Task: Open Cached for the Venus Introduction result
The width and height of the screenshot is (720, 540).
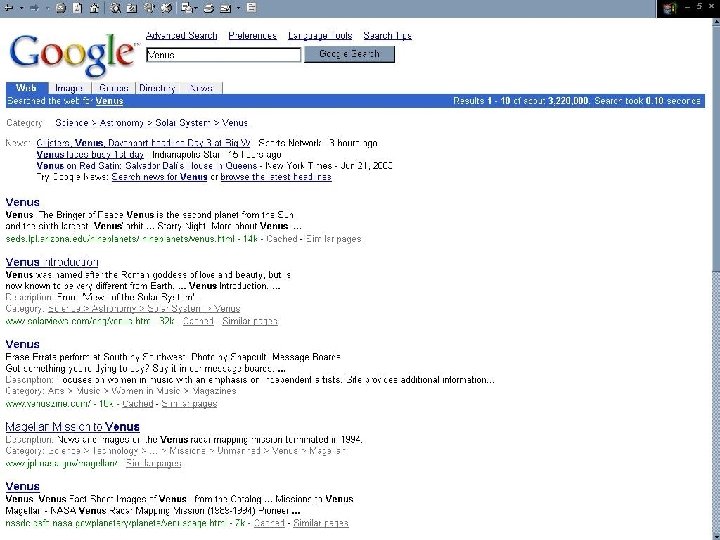Action: [198, 321]
